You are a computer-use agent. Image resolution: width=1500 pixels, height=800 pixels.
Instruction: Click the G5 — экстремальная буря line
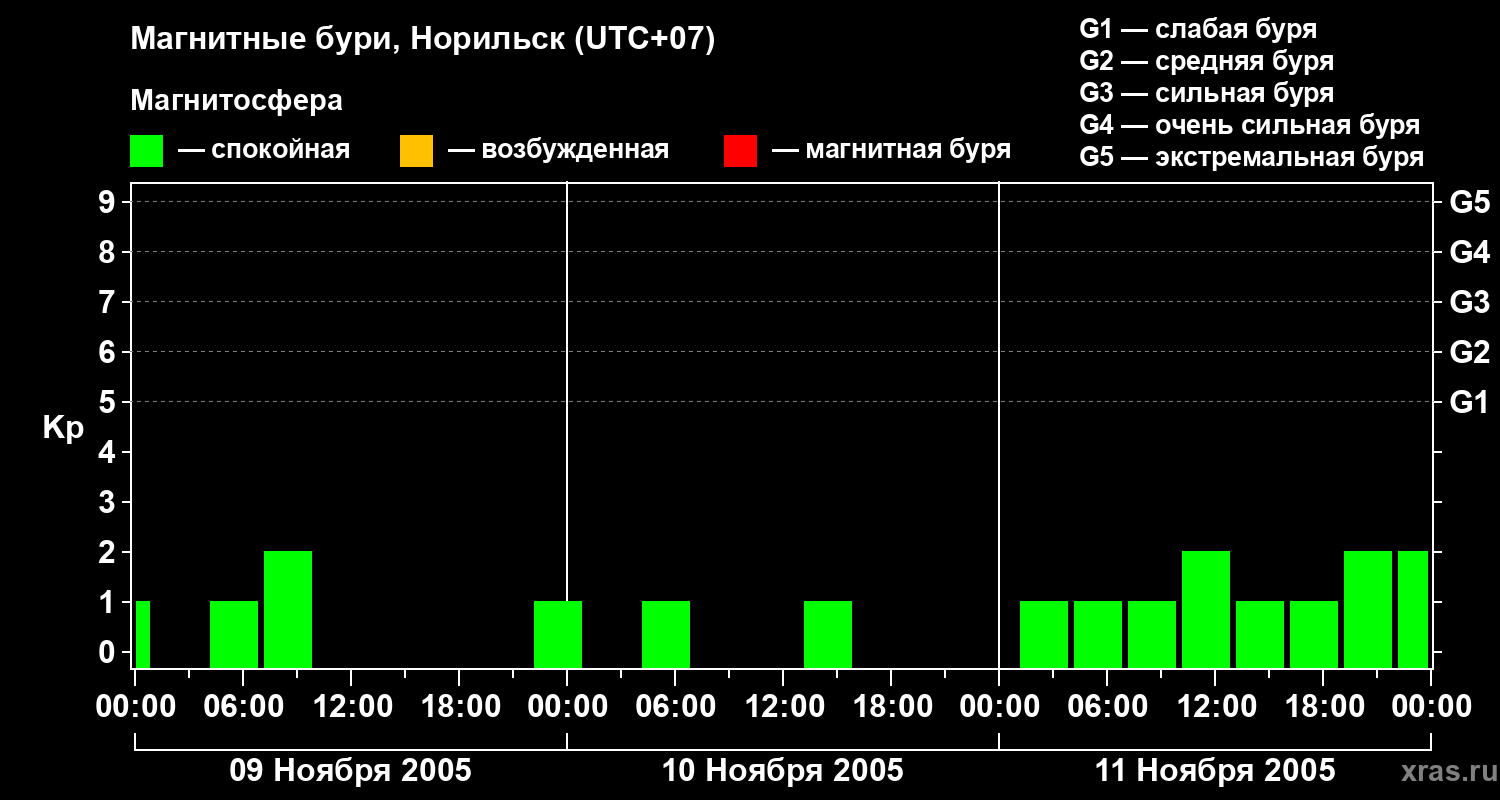click(x=1252, y=157)
